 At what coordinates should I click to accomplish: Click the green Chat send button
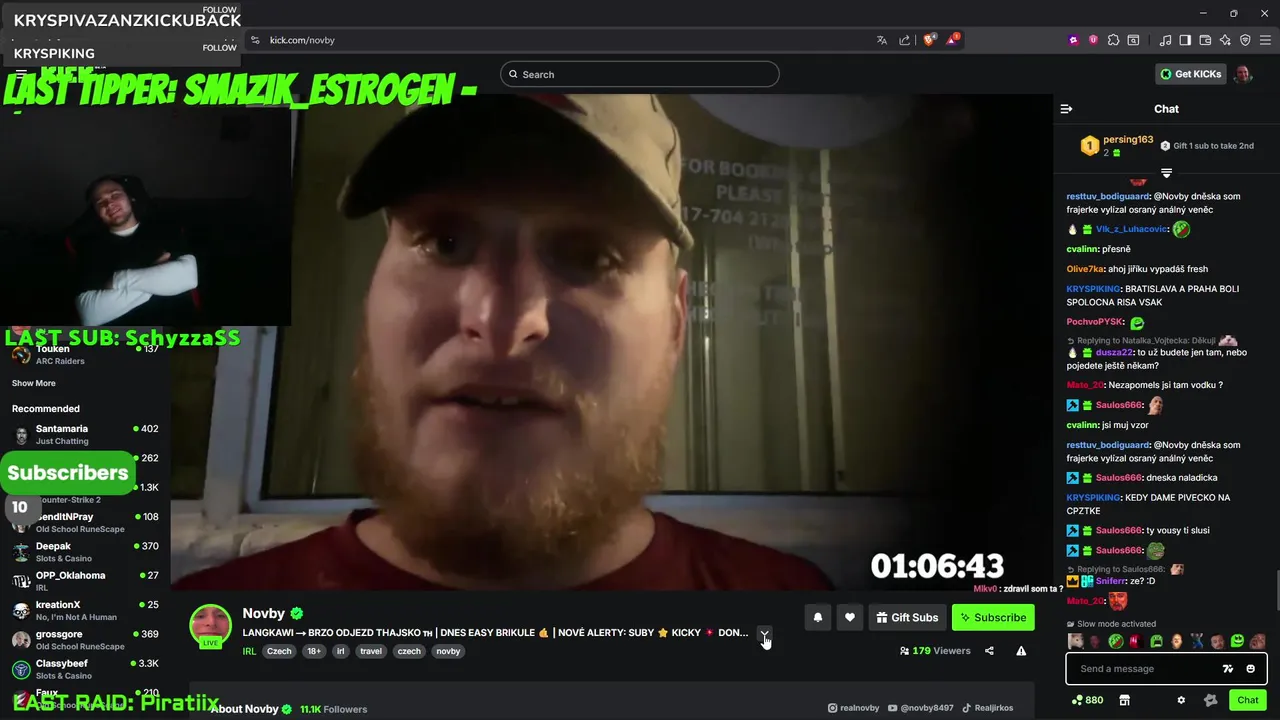pyautogui.click(x=1247, y=700)
